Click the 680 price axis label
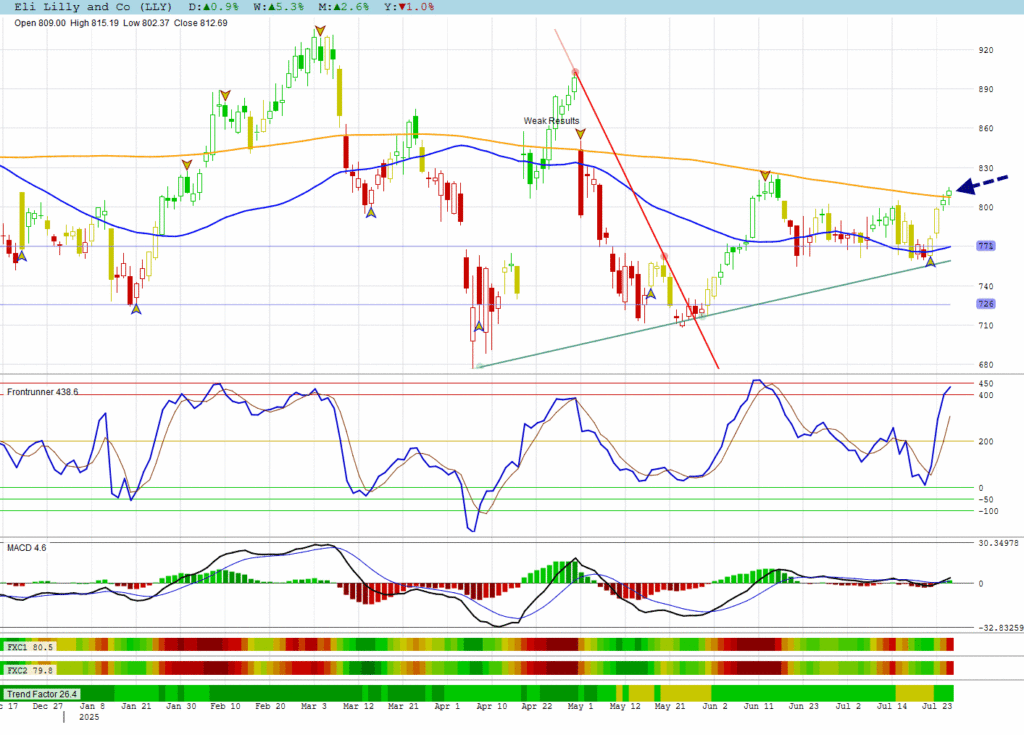The height and width of the screenshot is (735, 1024). click(985, 365)
